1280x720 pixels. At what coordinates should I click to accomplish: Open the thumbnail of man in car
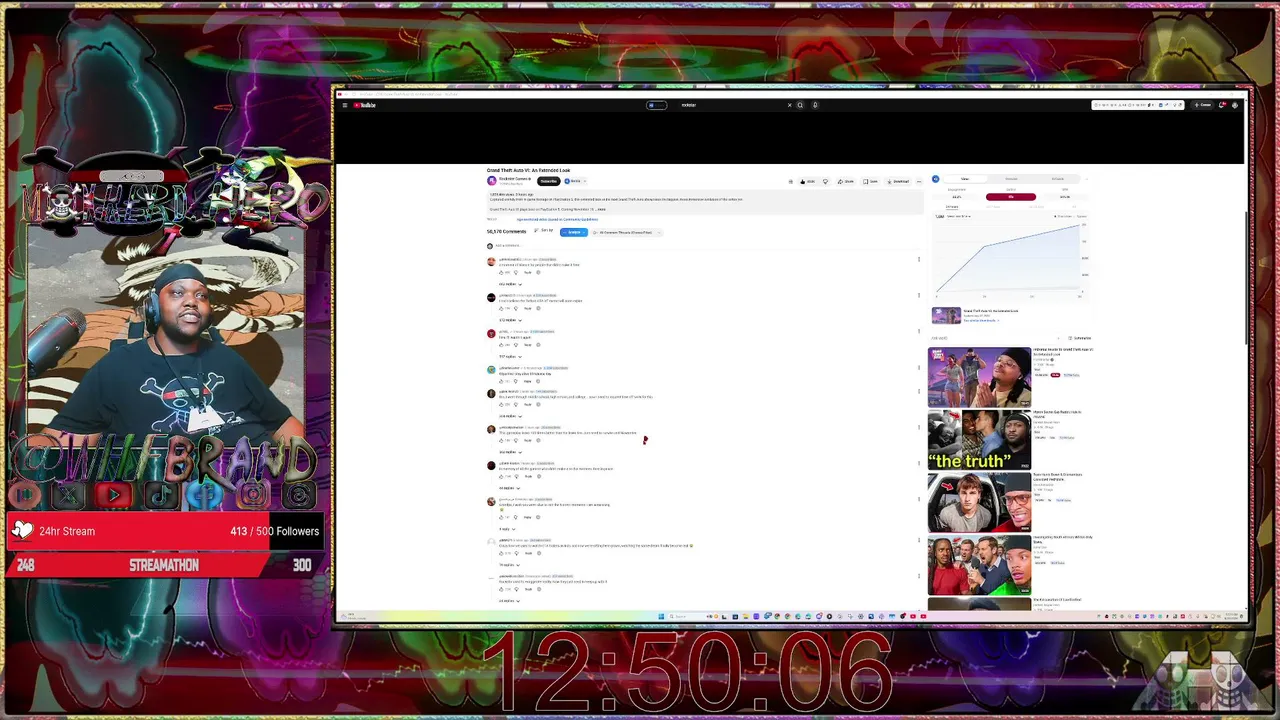(x=979, y=502)
